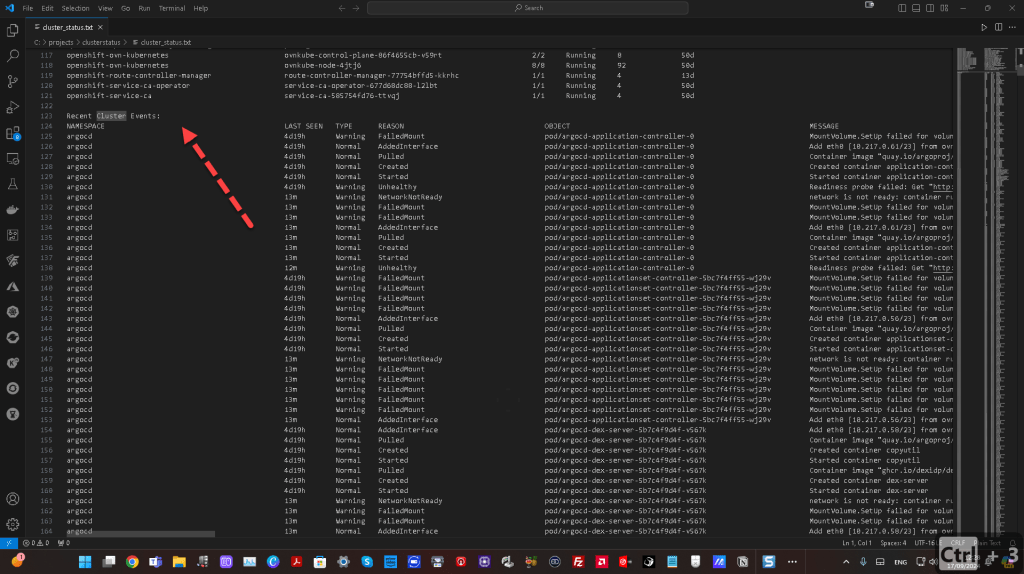1024x574 pixels.
Task: Open the Windows Start menu
Action: pos(85,562)
